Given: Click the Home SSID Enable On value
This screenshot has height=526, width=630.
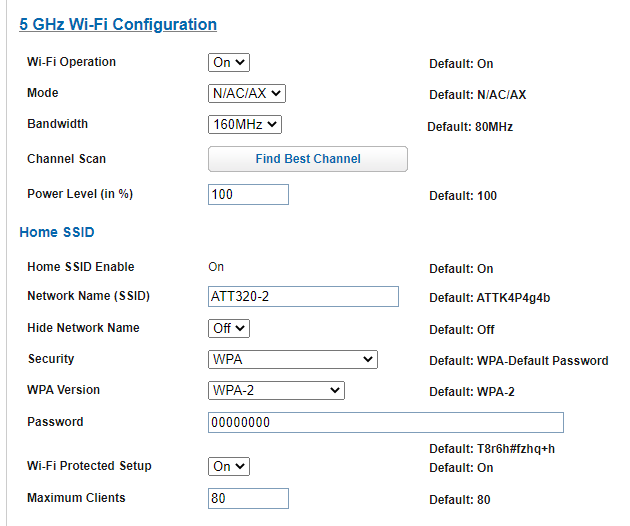Looking at the screenshot, I should [216, 267].
